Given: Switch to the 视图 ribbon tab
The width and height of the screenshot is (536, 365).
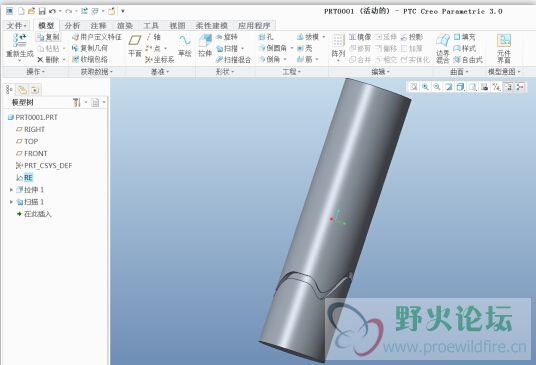Looking at the screenshot, I should click(177, 25).
